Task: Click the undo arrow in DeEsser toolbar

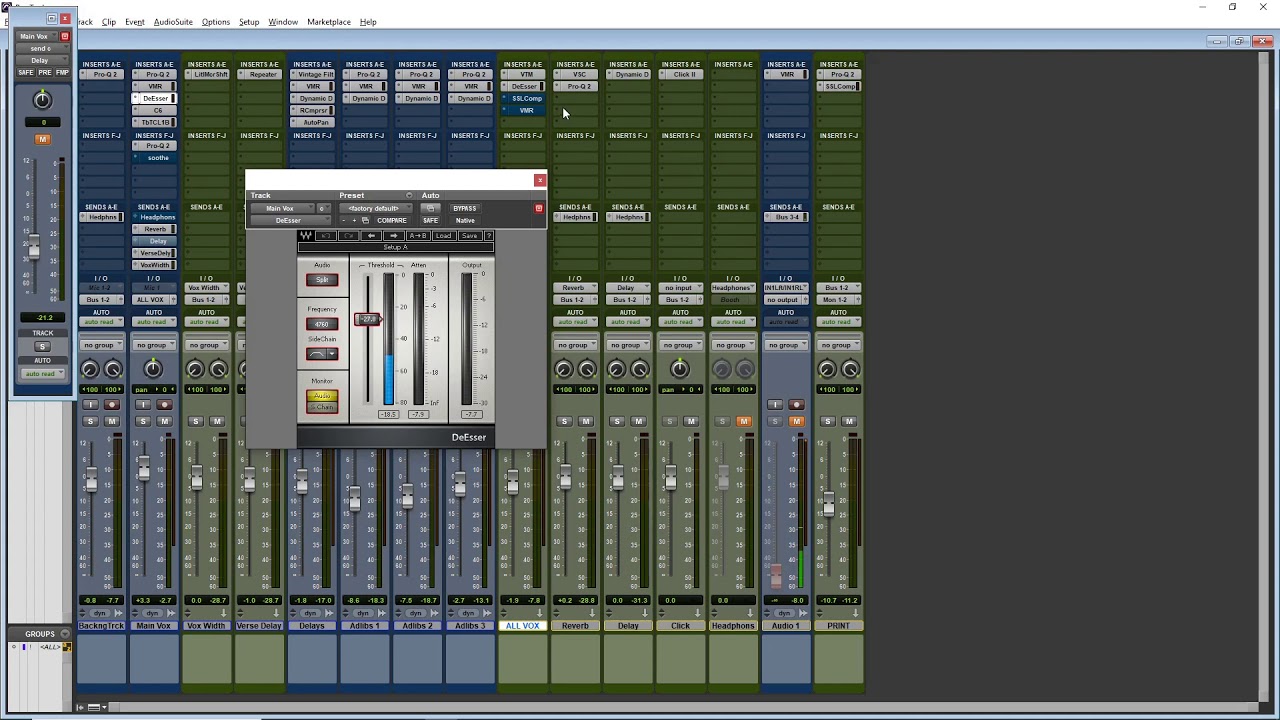Action: 326,236
